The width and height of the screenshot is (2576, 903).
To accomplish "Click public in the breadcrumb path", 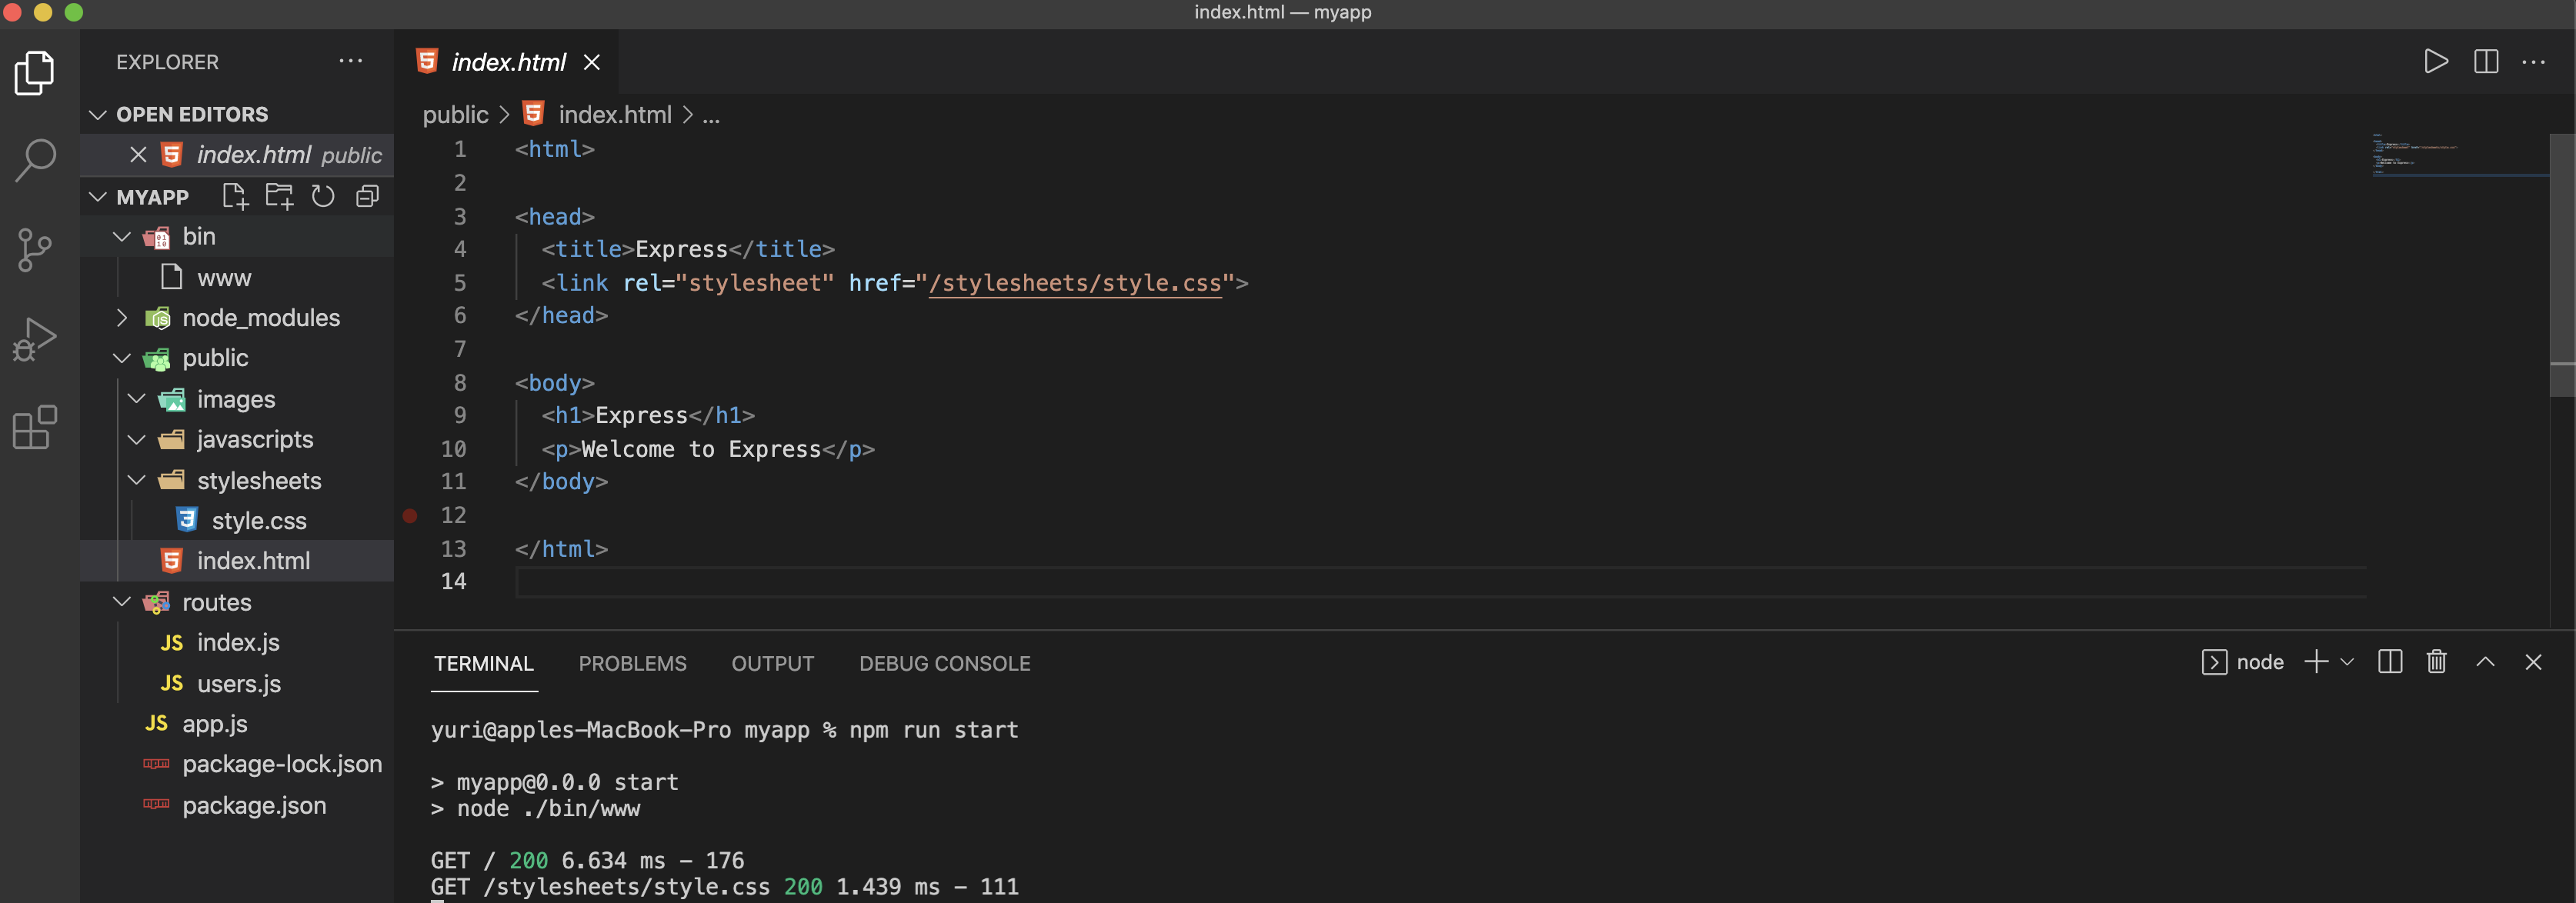I will point(455,115).
